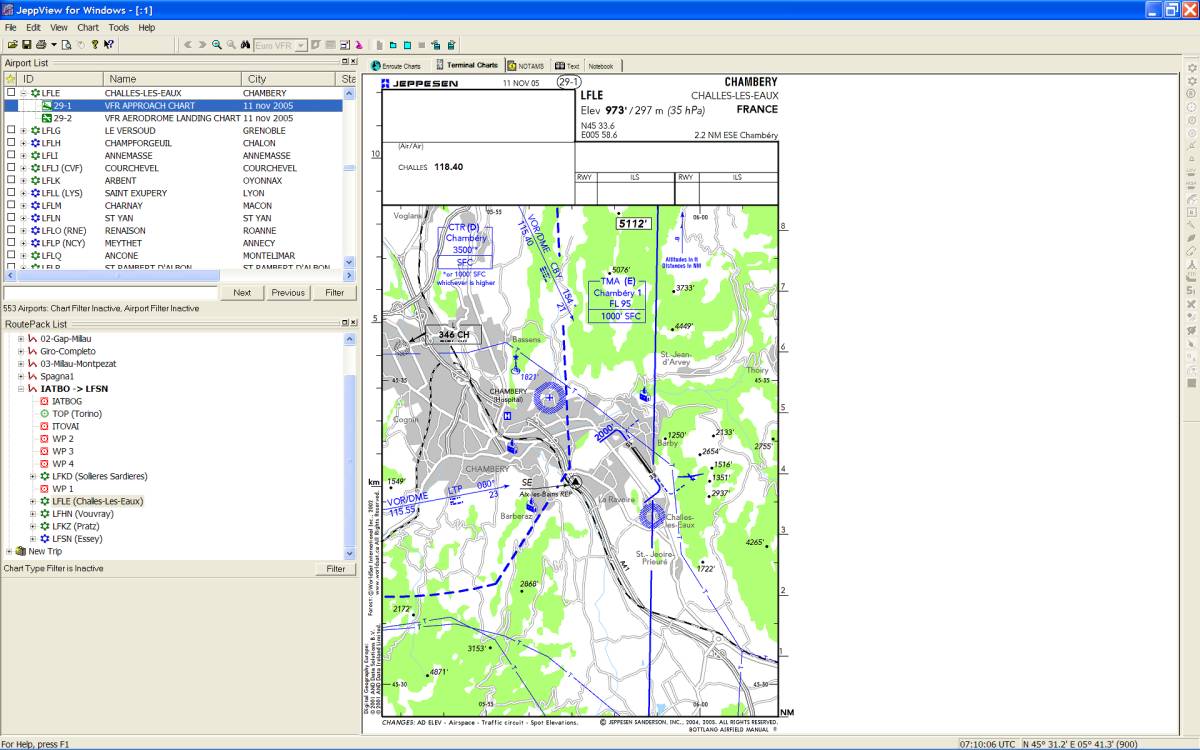This screenshot has width=1200, height=750.
Task: Expand the LFLG airport node
Action: pyautogui.click(x=23, y=131)
